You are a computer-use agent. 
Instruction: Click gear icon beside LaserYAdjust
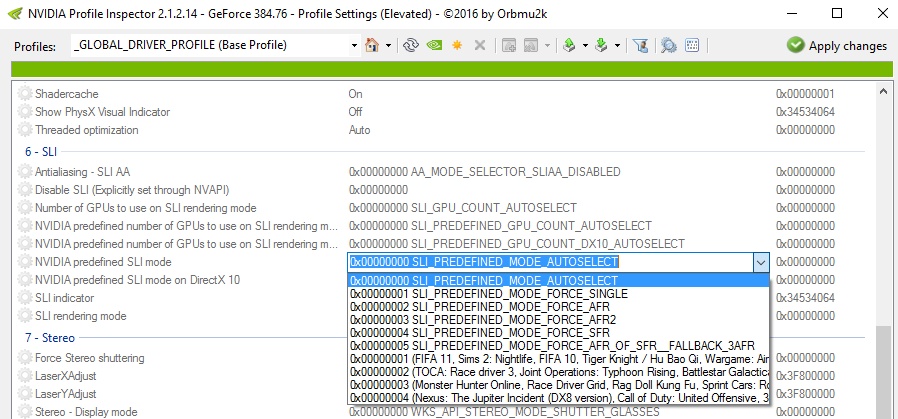(25, 394)
